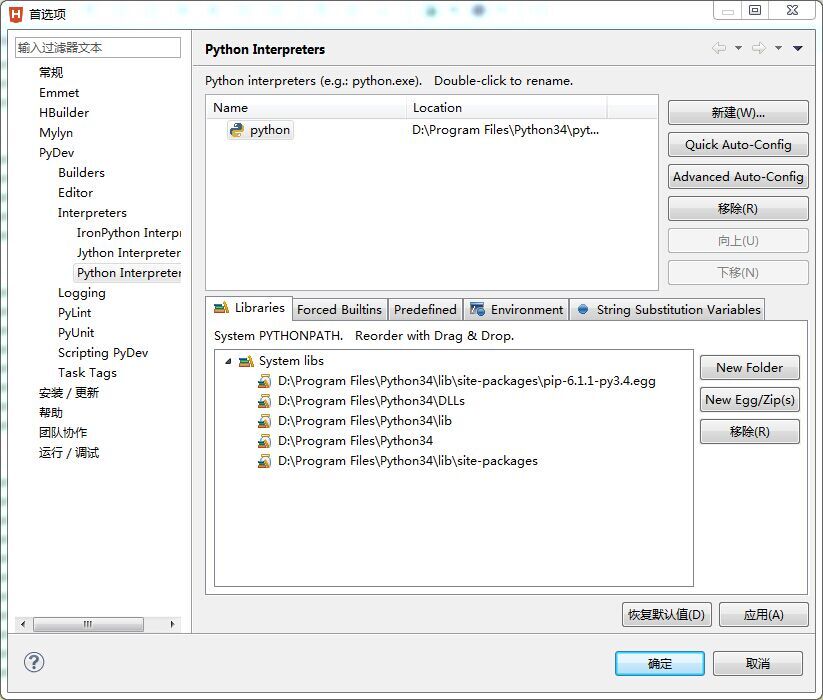Click the Location column header
Viewport: 823px width, 700px height.
(x=507, y=108)
